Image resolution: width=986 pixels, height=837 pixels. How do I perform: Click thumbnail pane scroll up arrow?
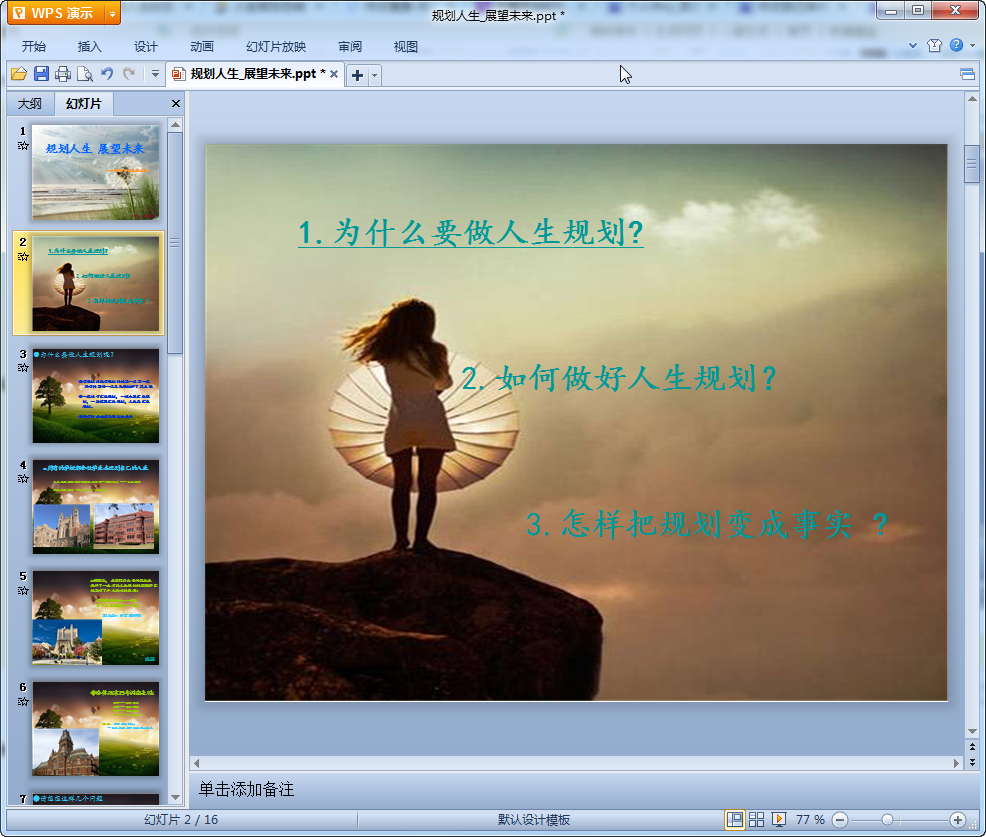pos(175,125)
